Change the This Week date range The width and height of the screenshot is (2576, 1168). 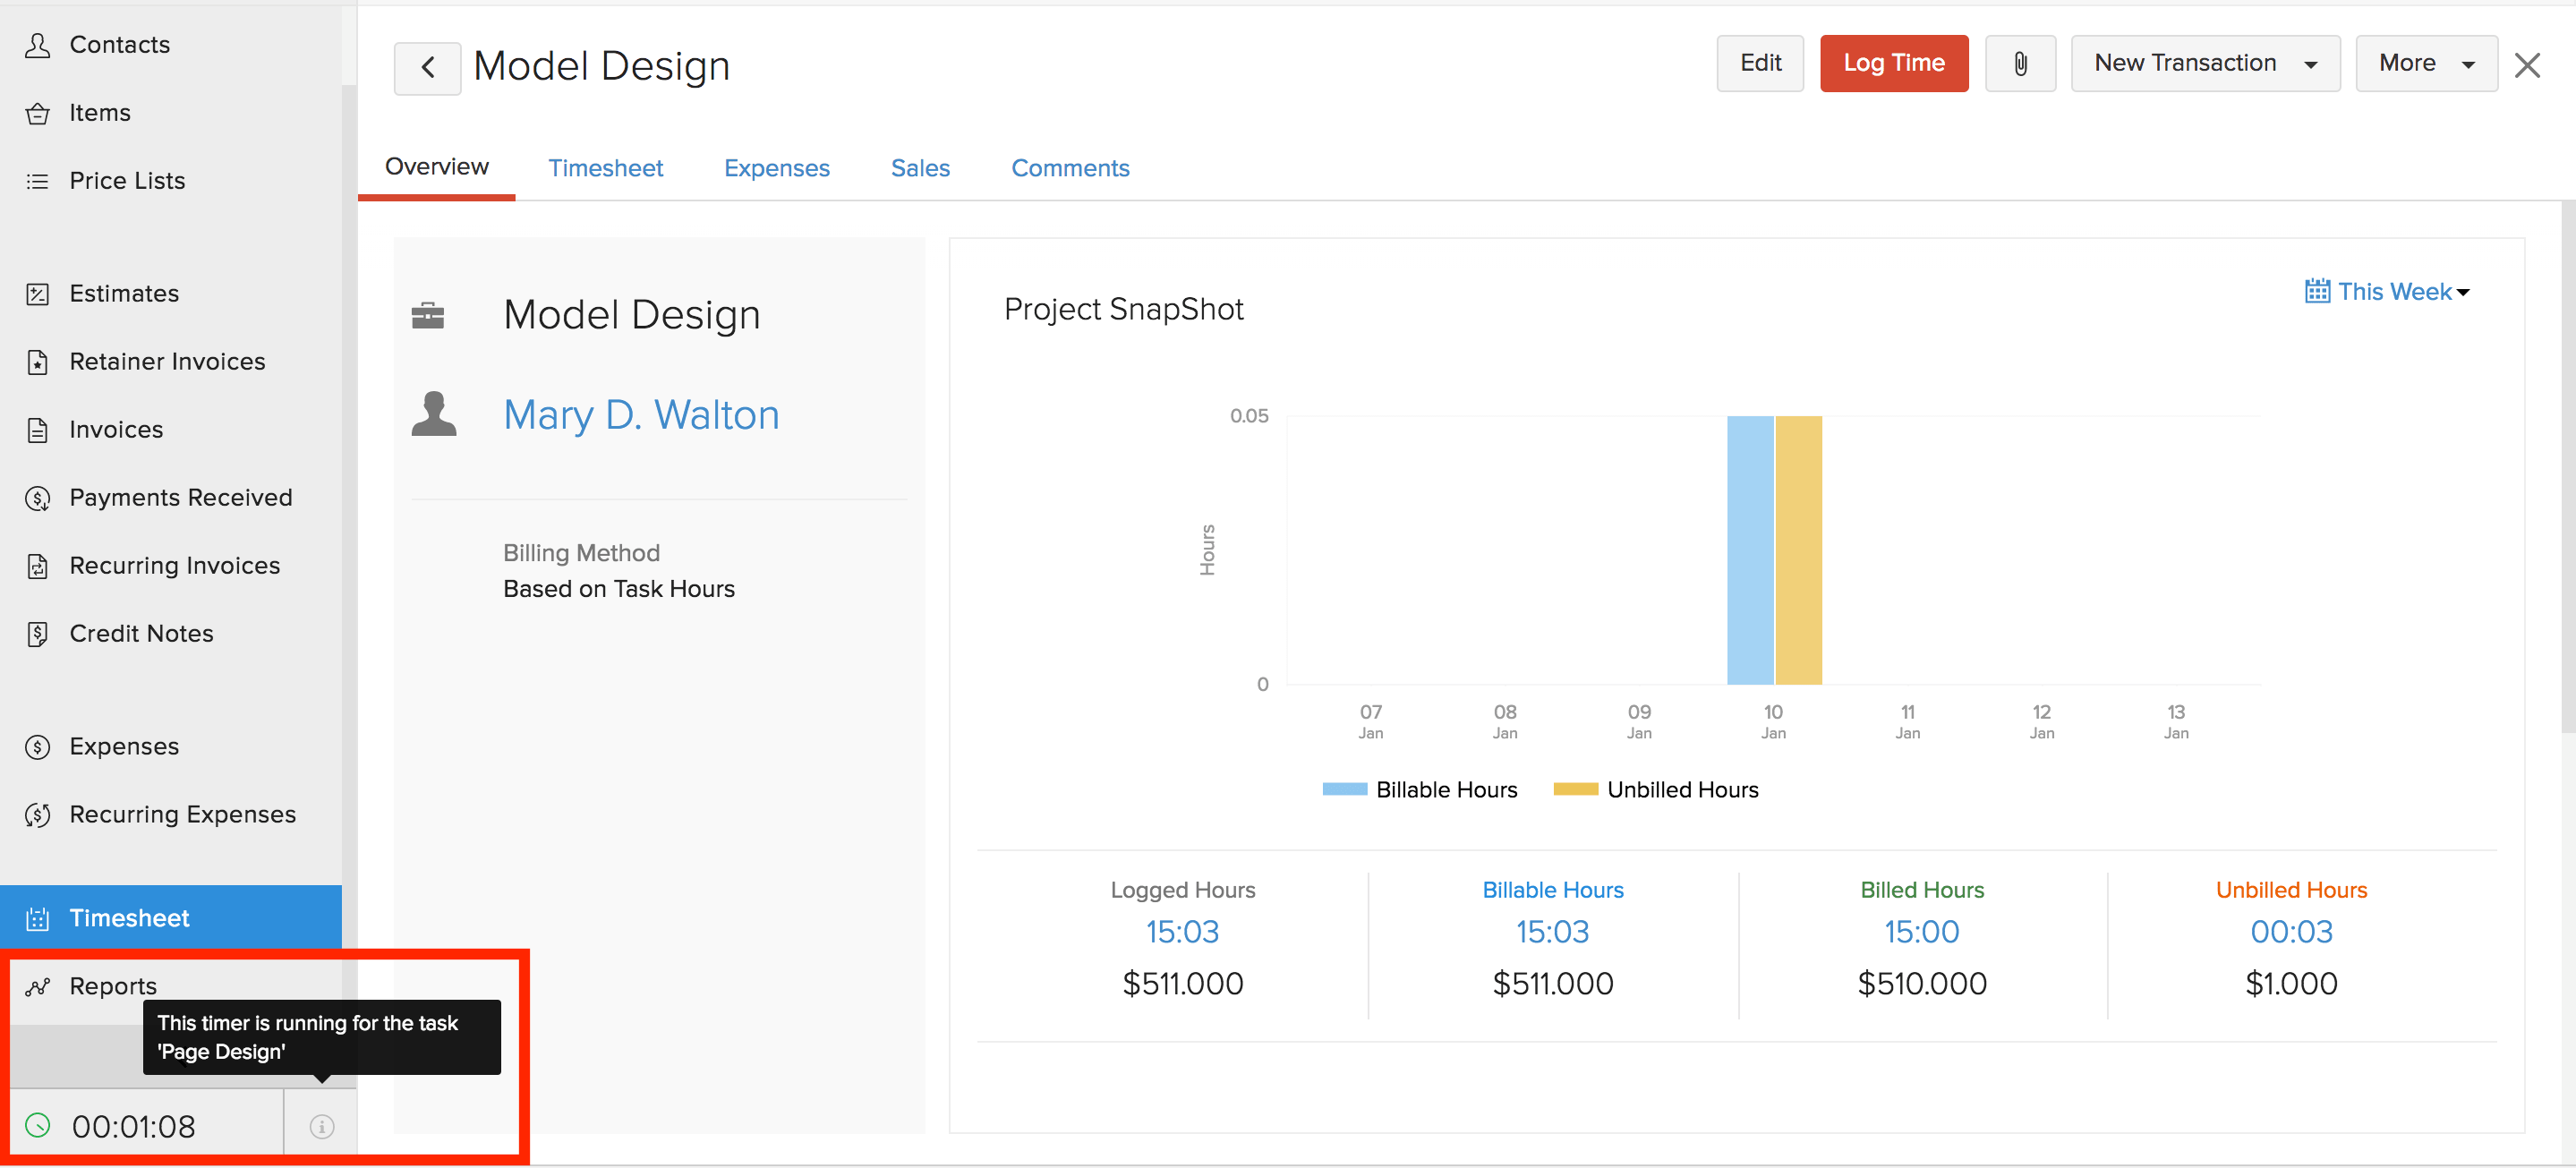pyautogui.click(x=2386, y=292)
